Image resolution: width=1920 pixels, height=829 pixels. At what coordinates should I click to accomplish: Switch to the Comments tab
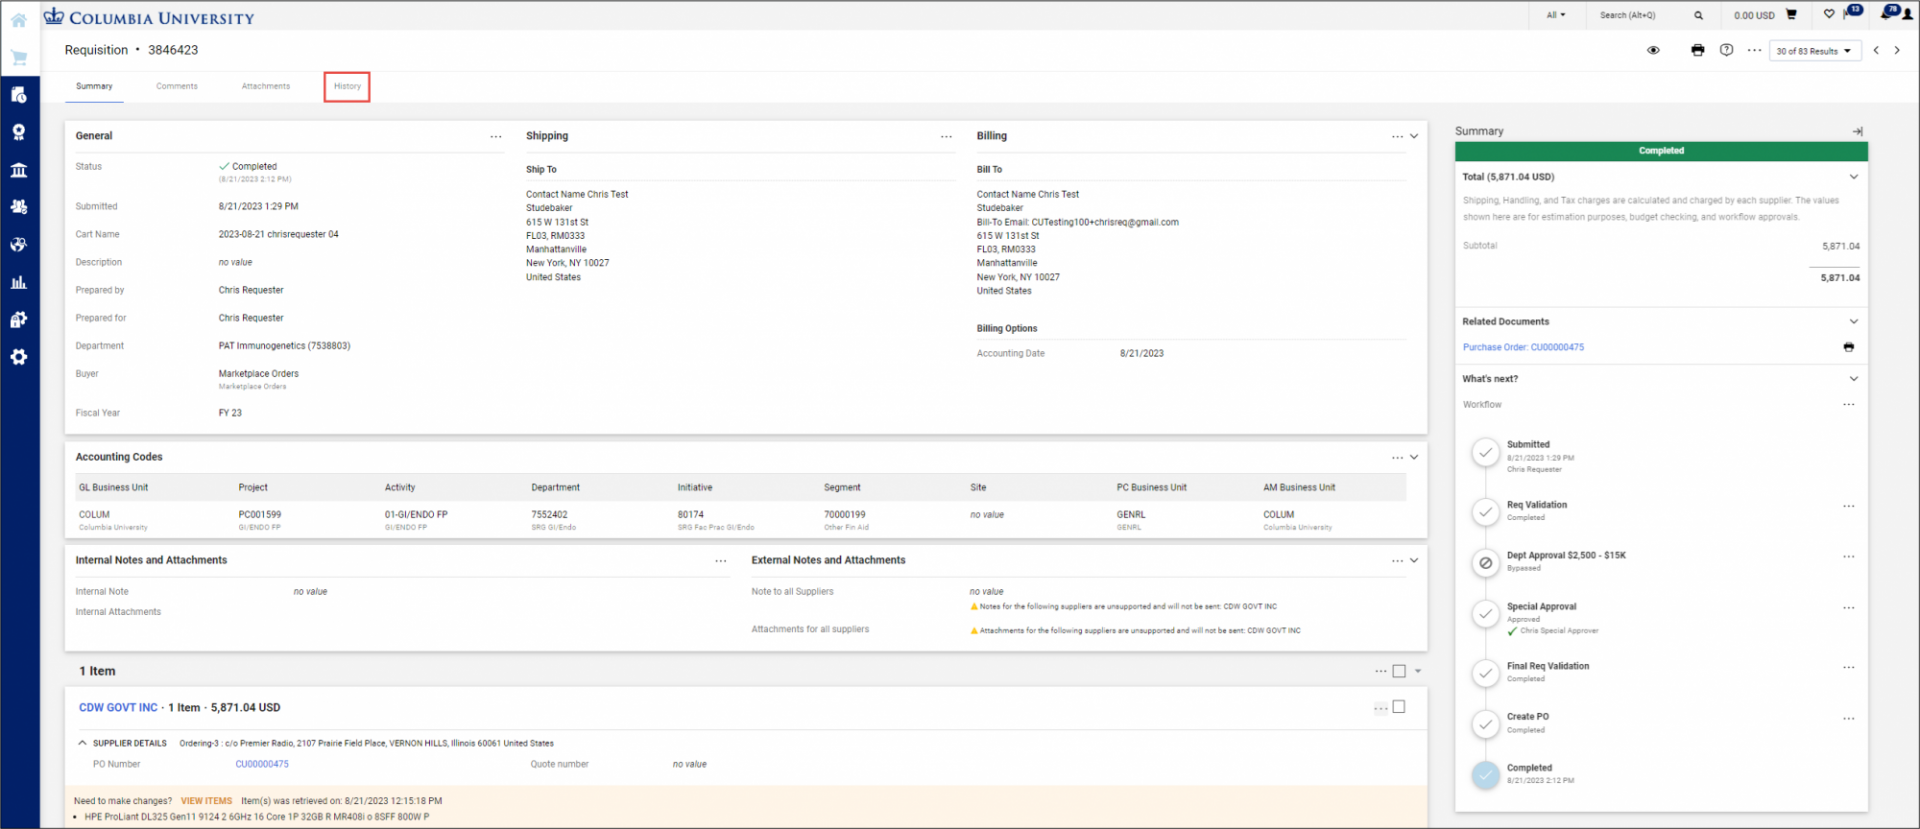click(177, 86)
